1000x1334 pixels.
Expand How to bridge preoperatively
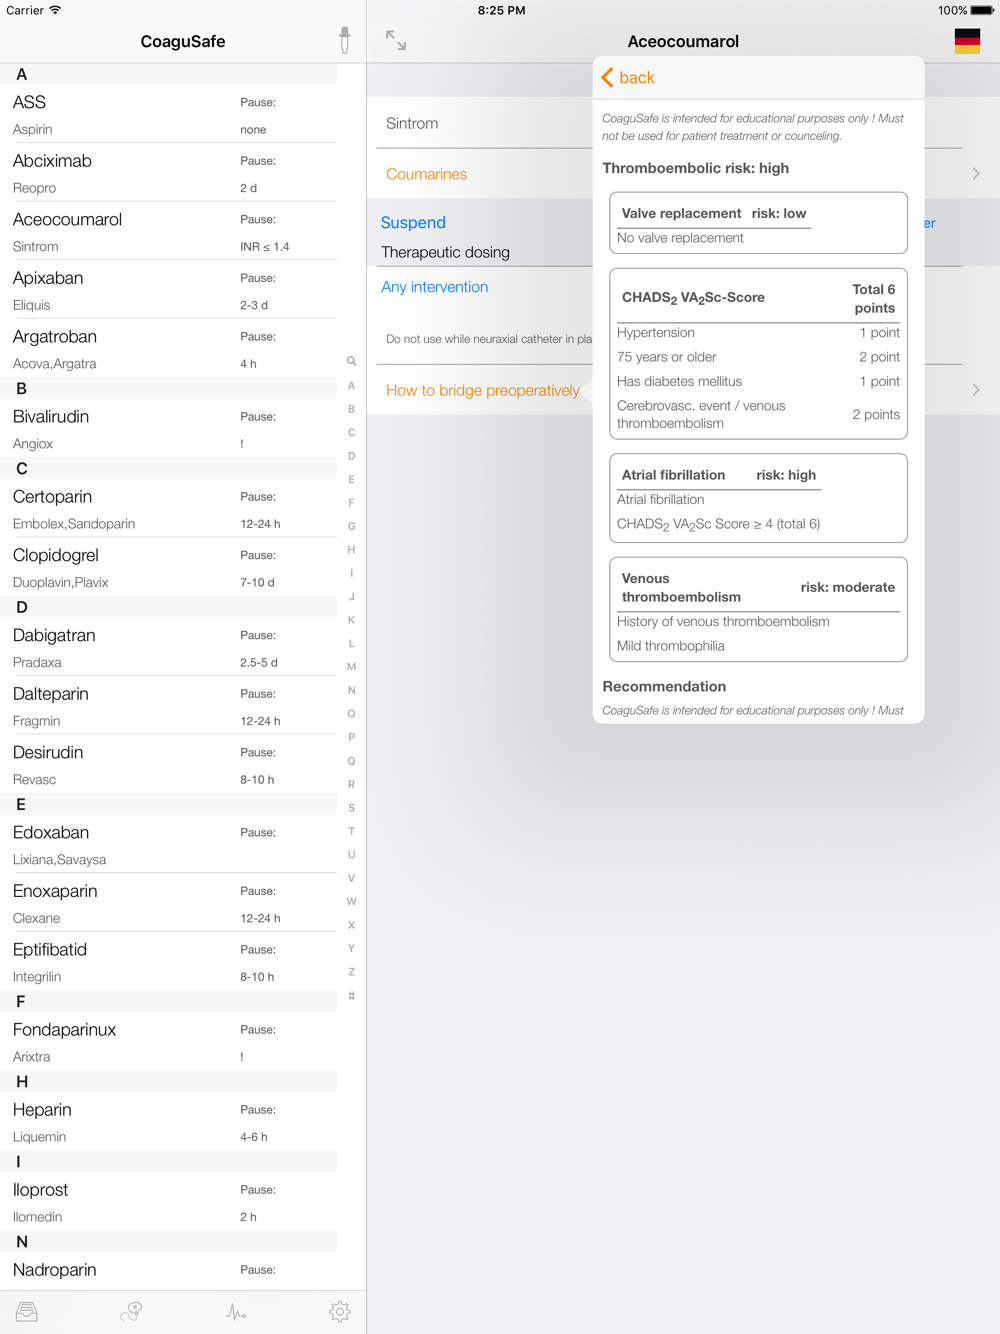tap(483, 390)
